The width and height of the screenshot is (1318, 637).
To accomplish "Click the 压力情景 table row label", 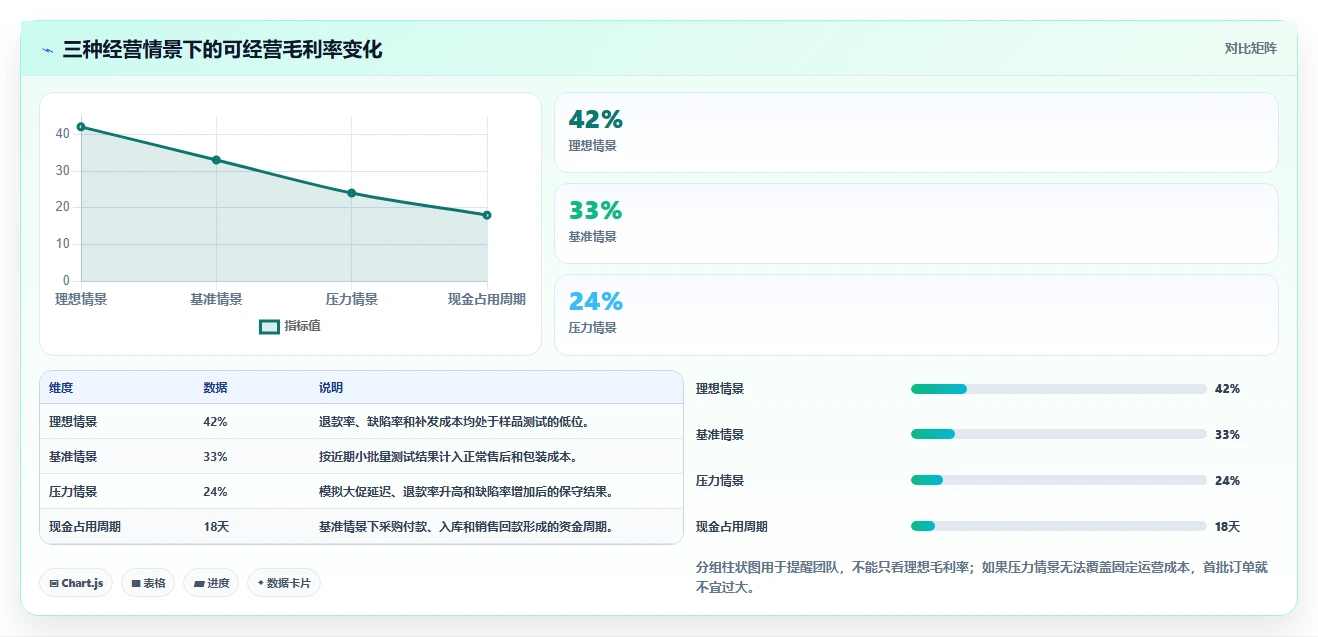I will click(x=73, y=492).
